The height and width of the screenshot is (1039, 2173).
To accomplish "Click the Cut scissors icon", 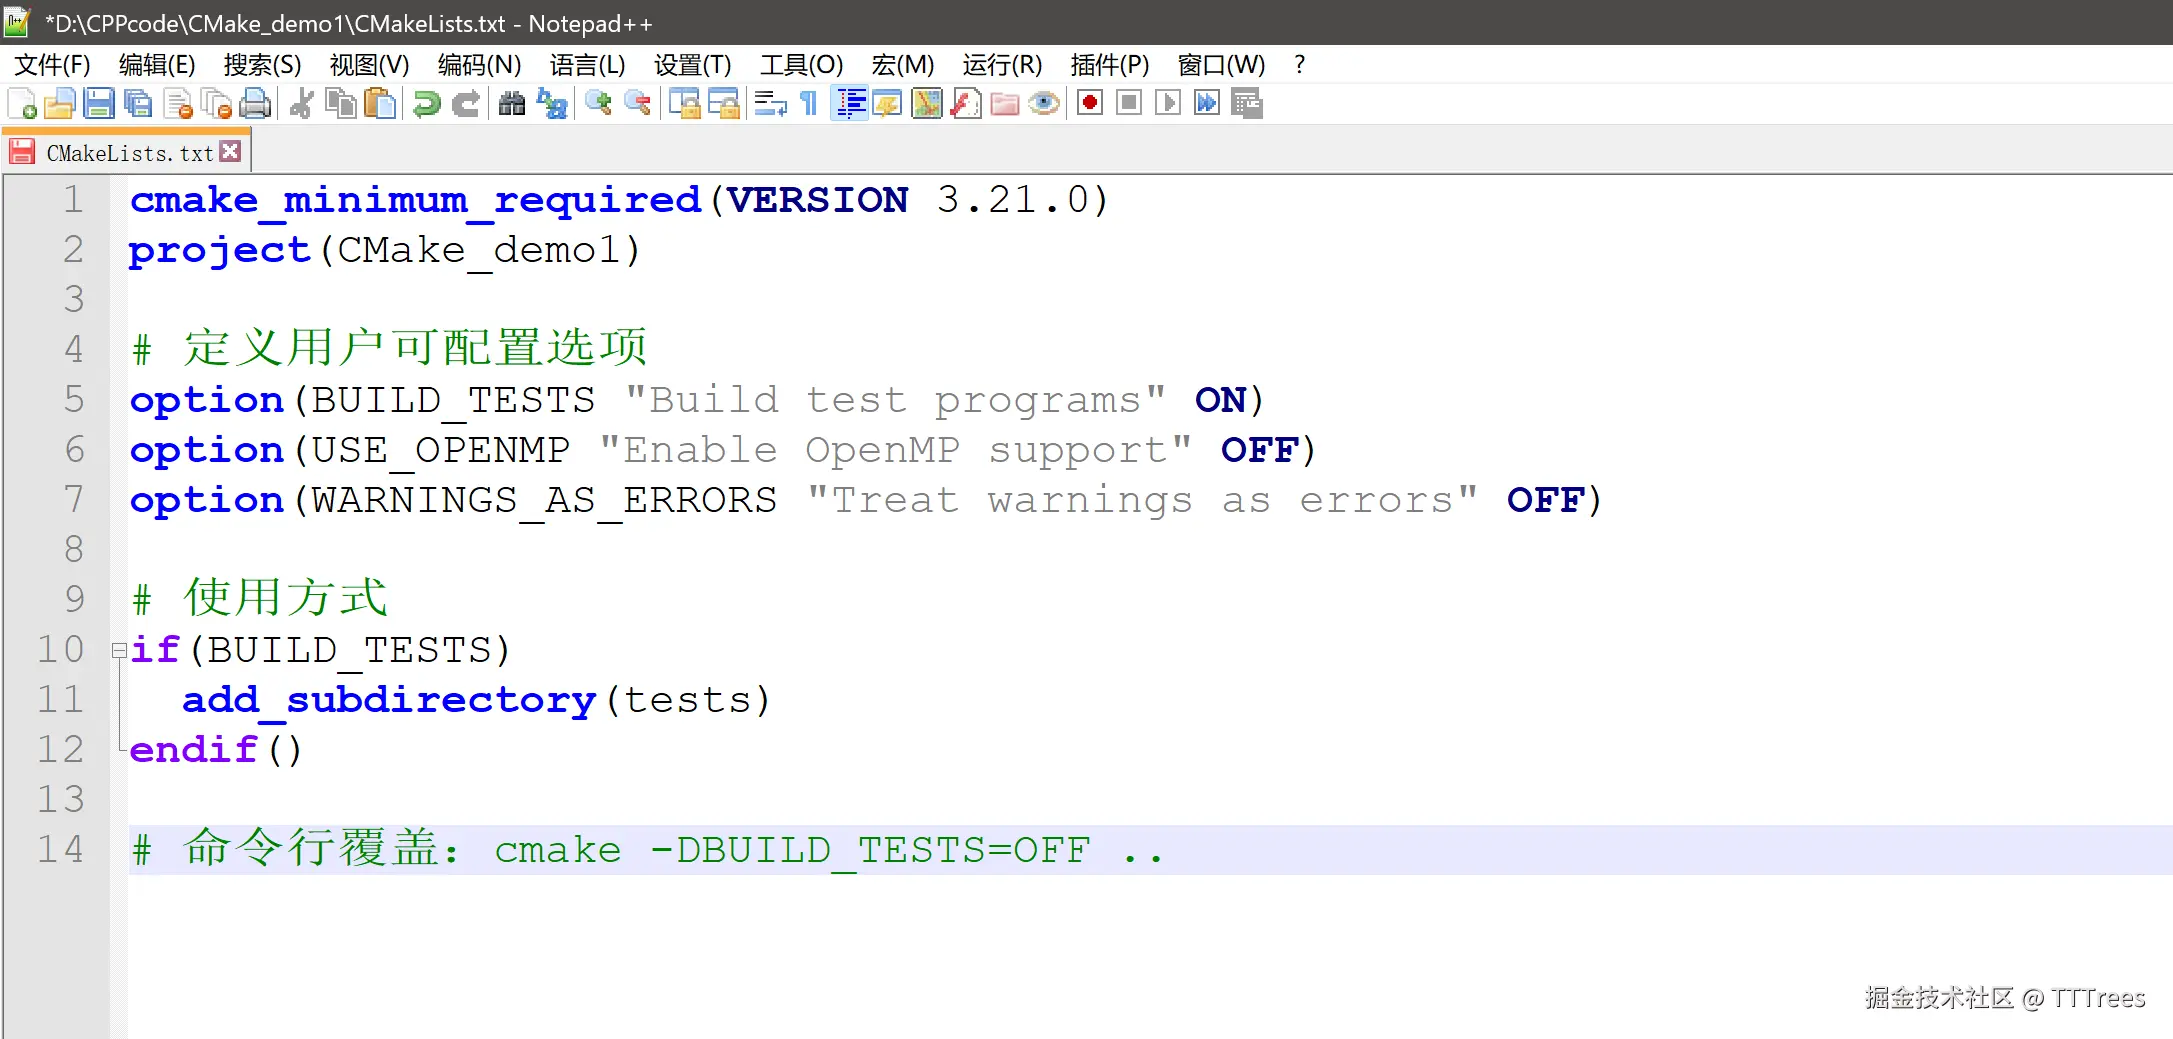I will point(301,103).
